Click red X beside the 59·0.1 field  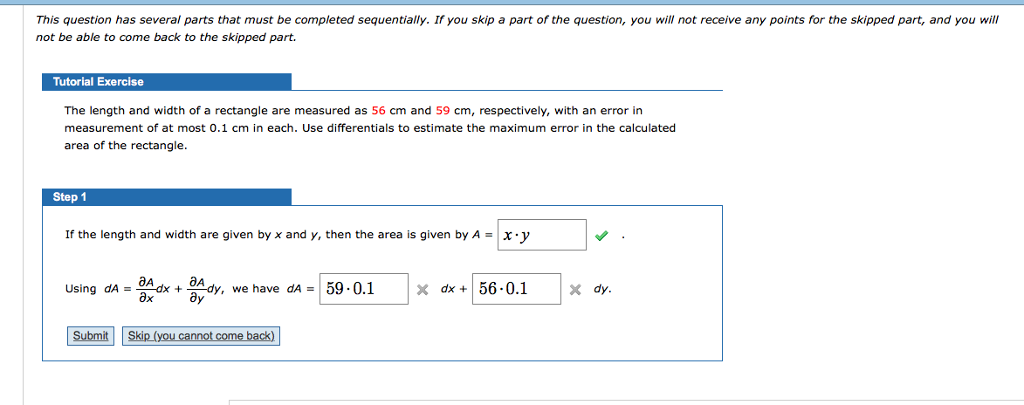422,290
